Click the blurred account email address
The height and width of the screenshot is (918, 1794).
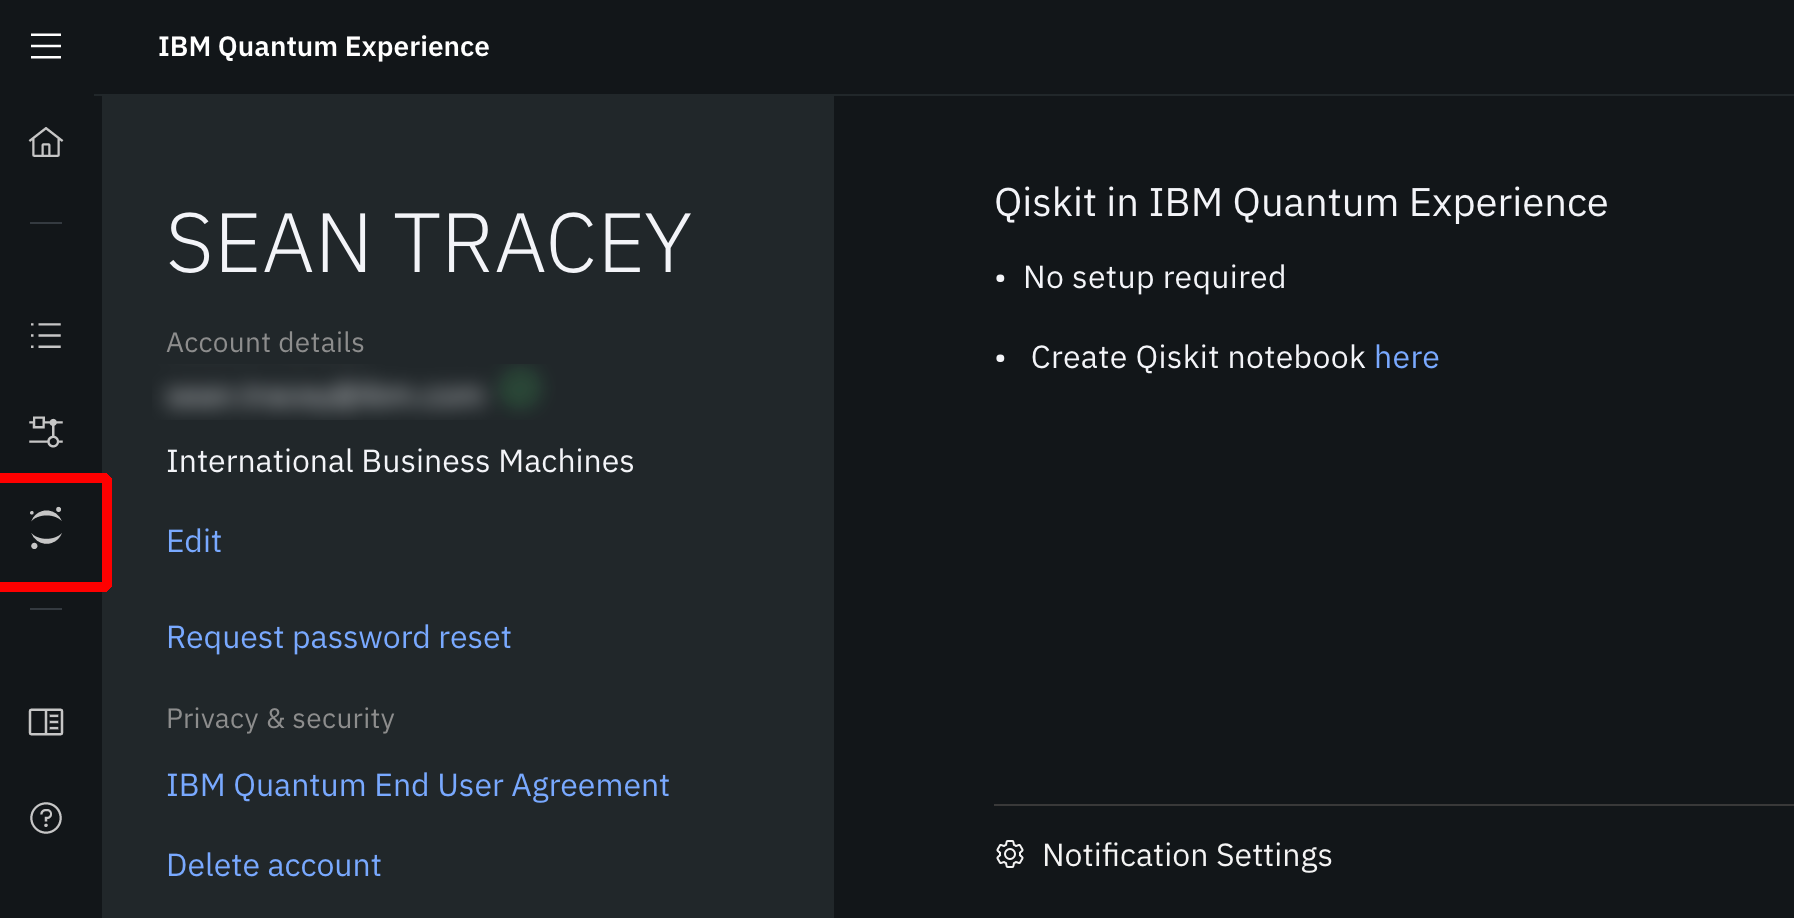[x=325, y=397]
